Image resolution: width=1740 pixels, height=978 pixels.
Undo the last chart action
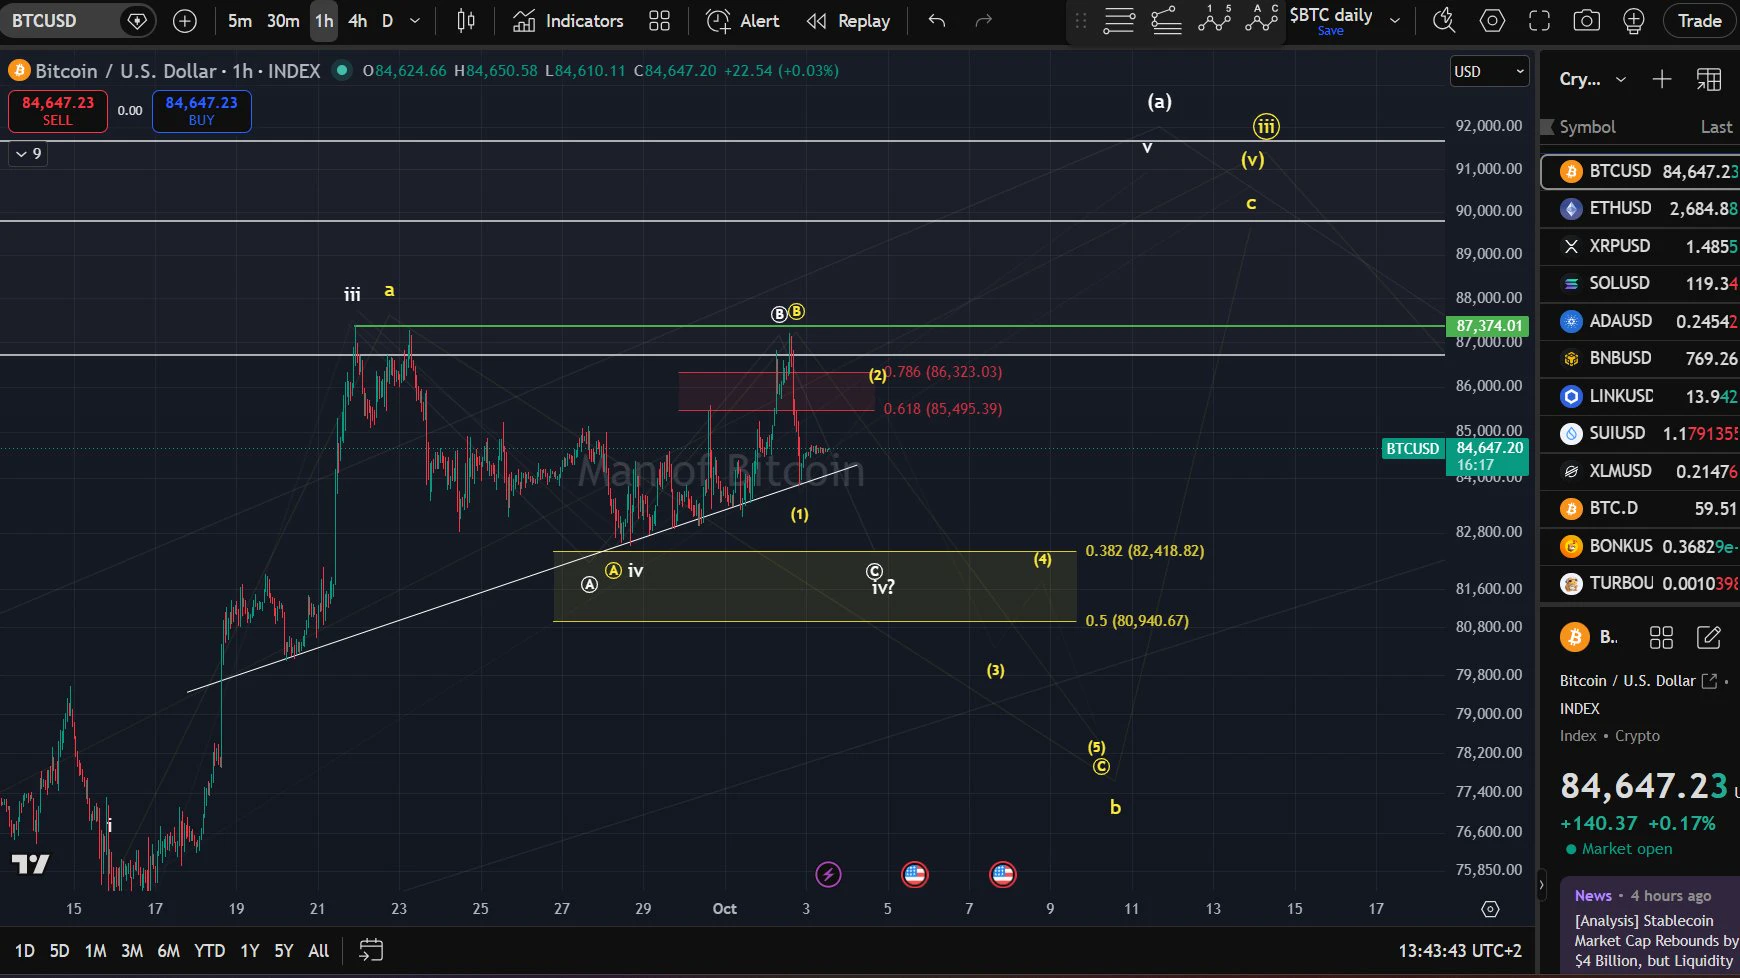click(x=937, y=21)
